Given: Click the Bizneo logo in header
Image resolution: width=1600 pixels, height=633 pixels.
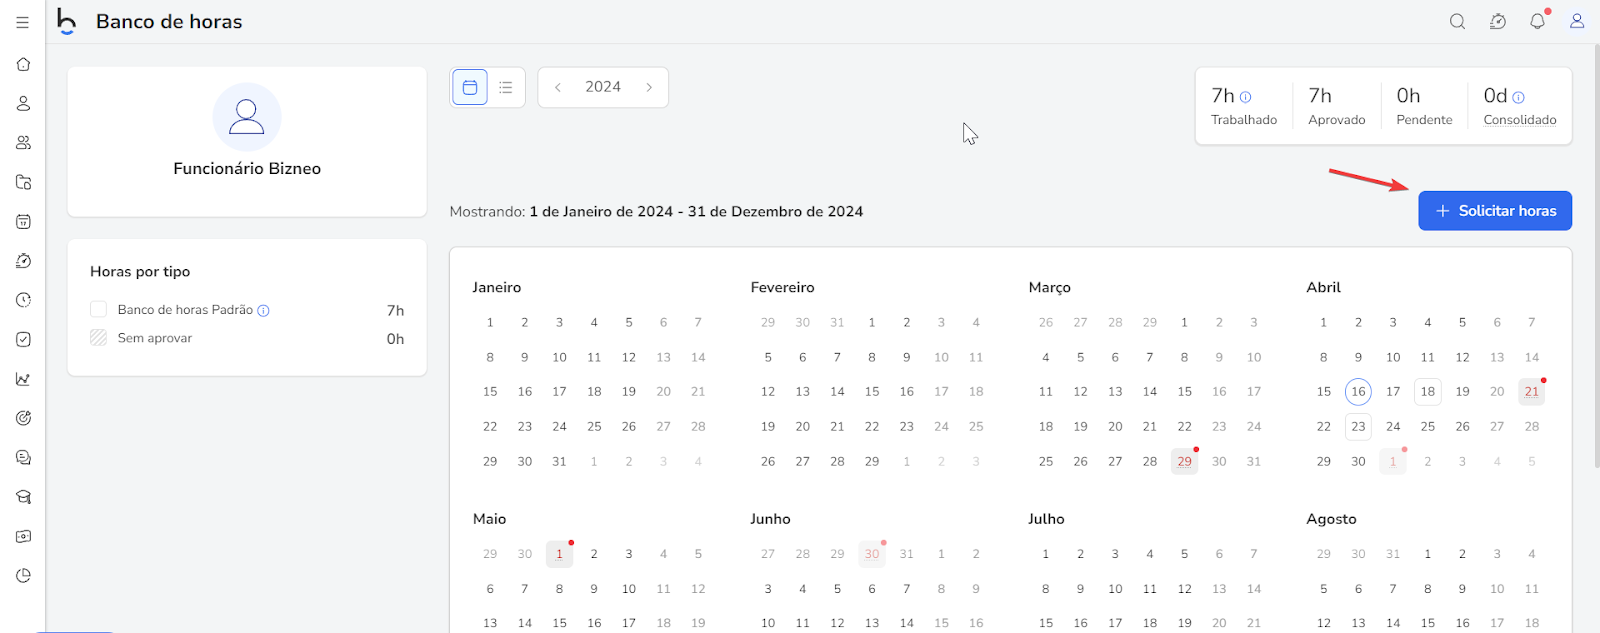Looking at the screenshot, I should 66,21.
